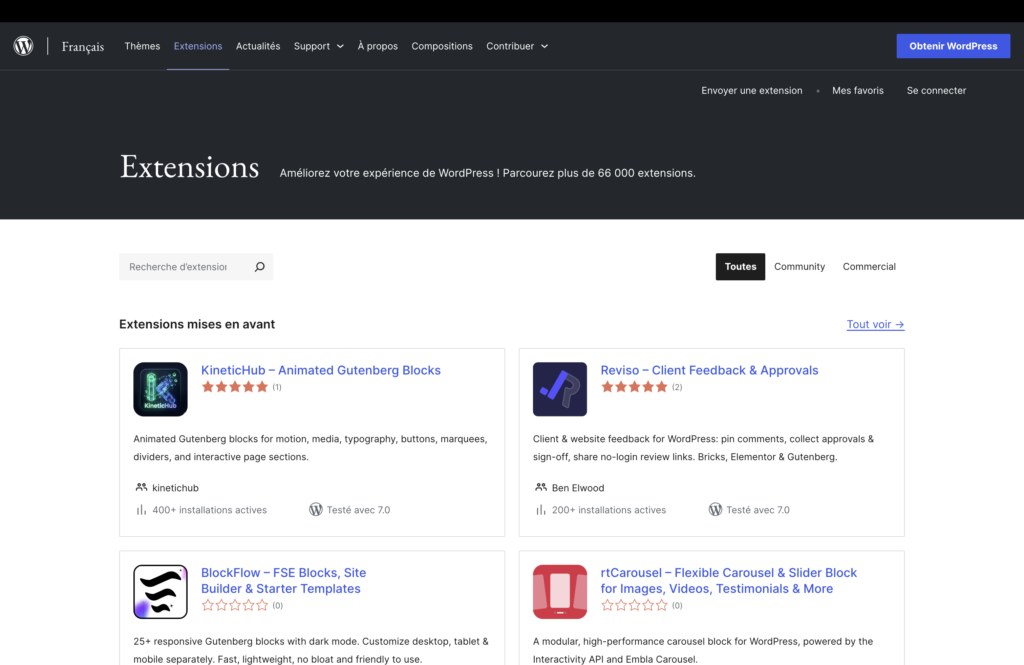Select the Toutes filter tab
Screen dimensions: 1024x665
point(740,267)
